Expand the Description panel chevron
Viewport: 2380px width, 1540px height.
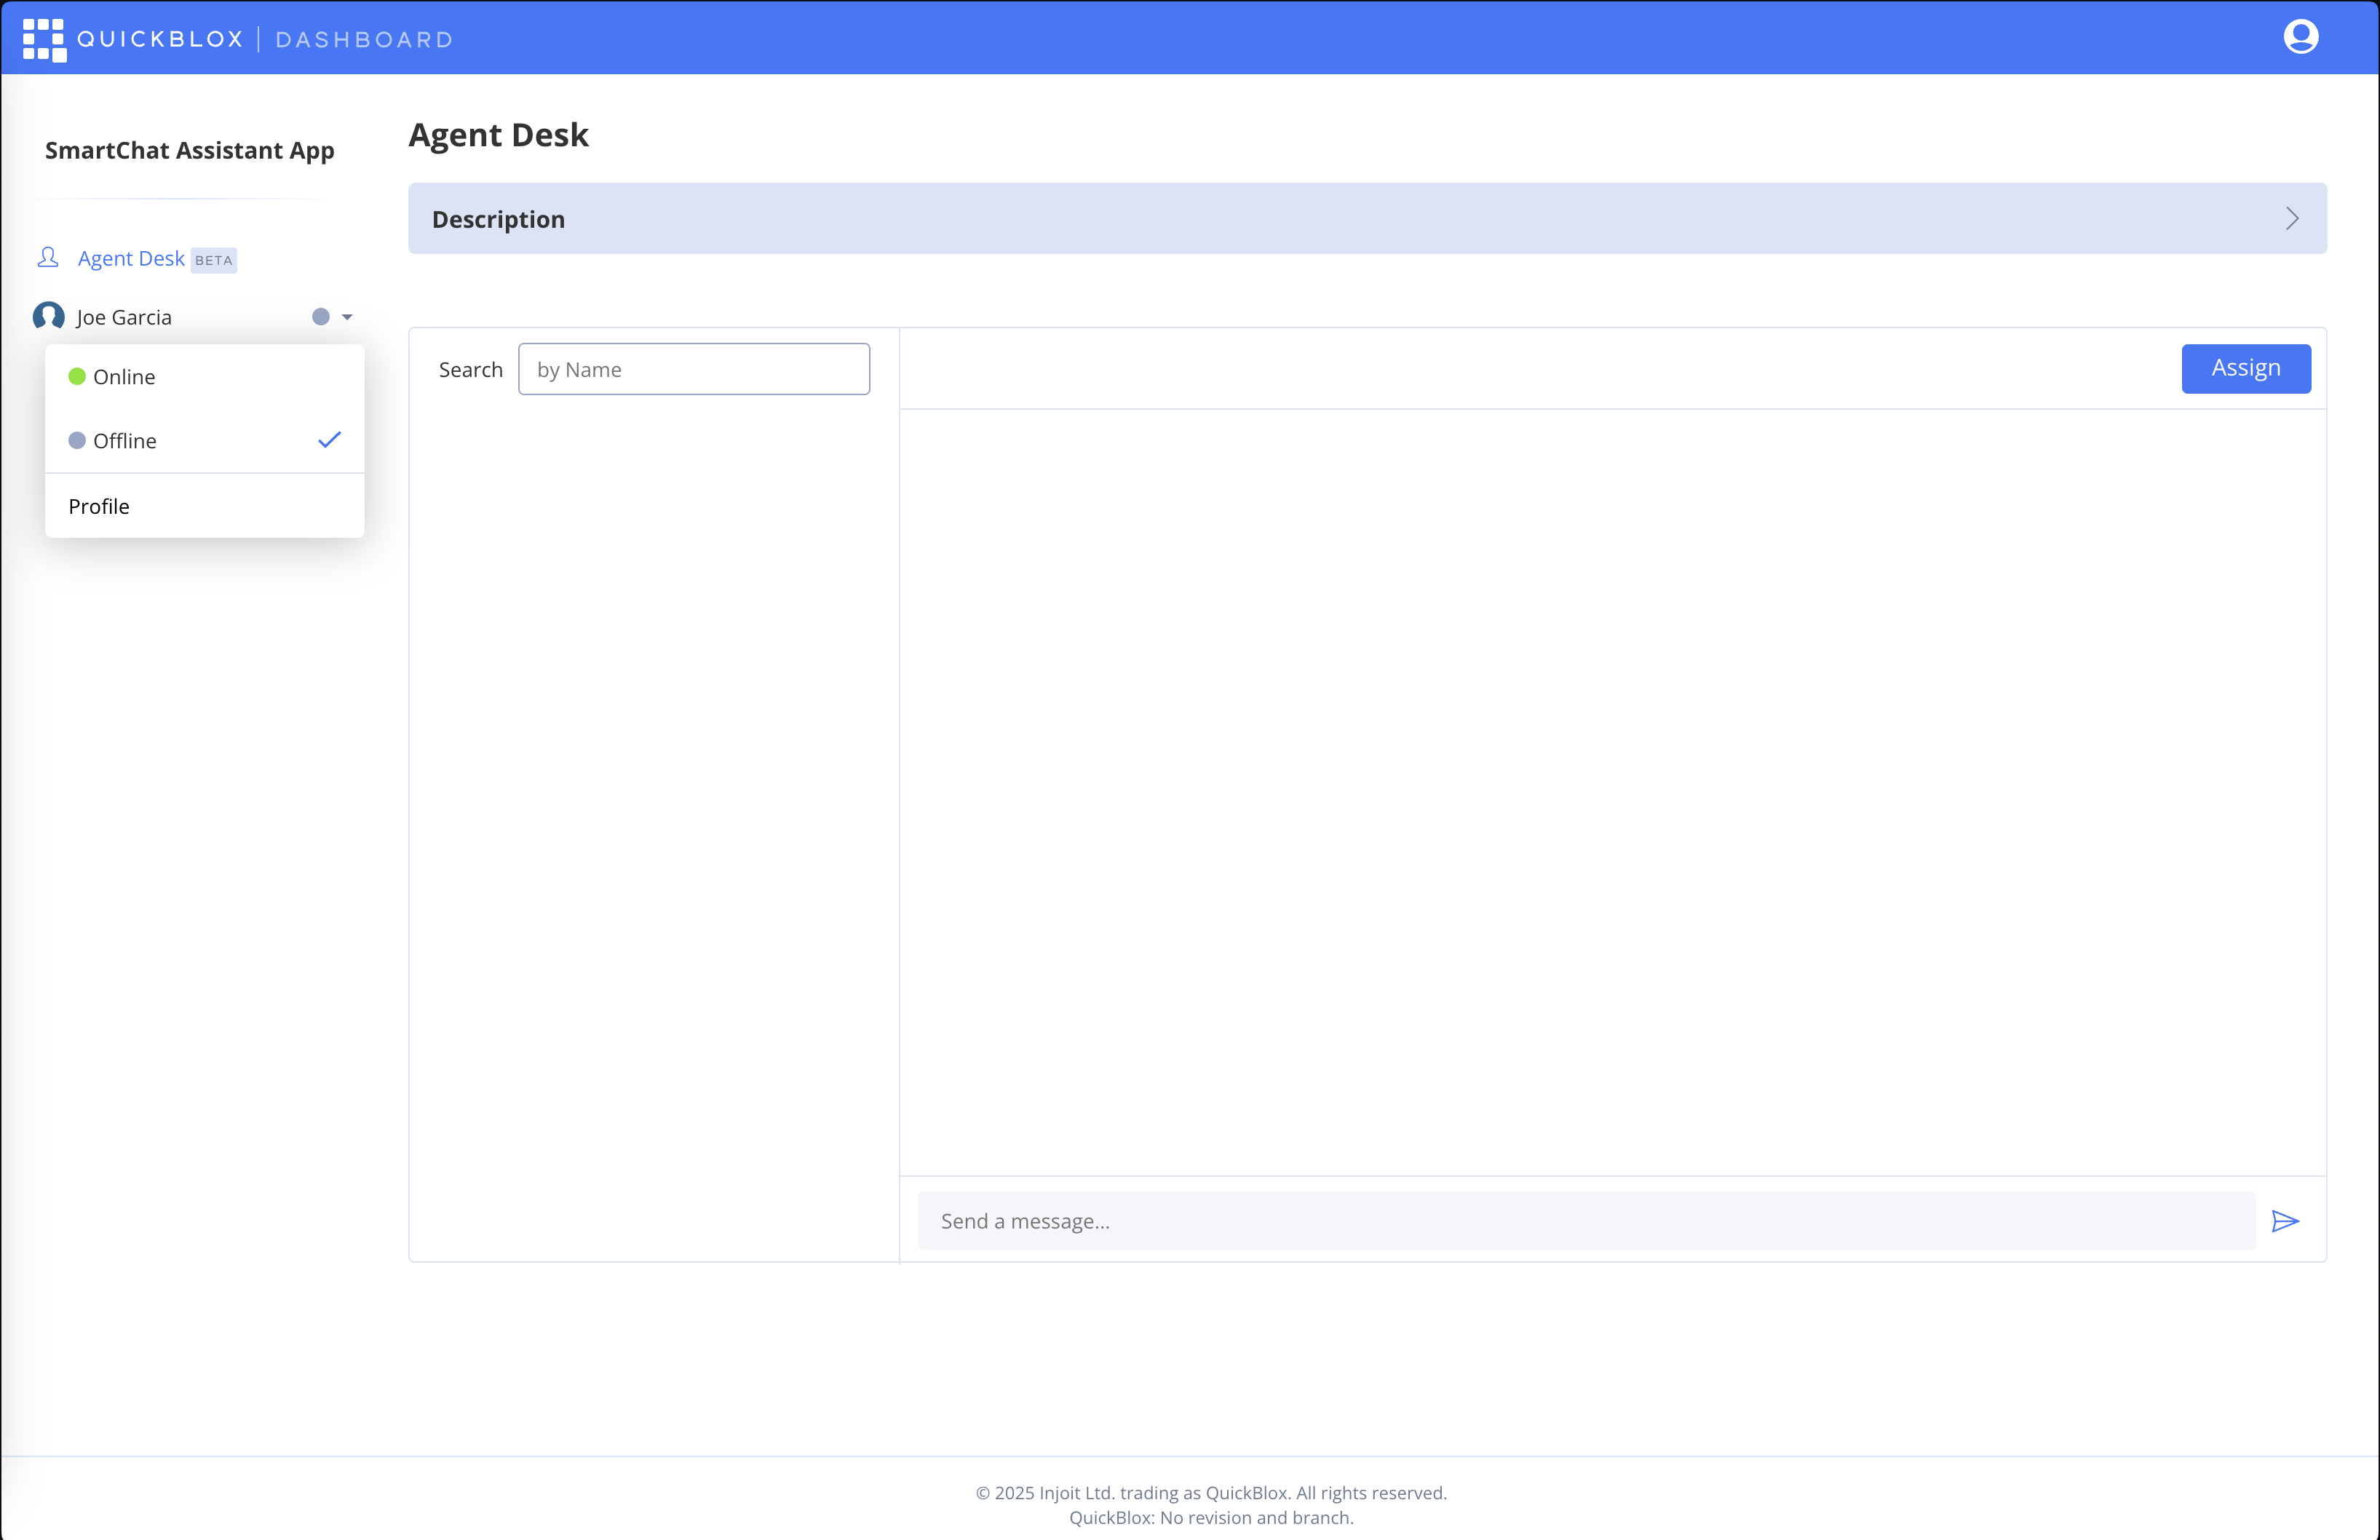point(2292,218)
